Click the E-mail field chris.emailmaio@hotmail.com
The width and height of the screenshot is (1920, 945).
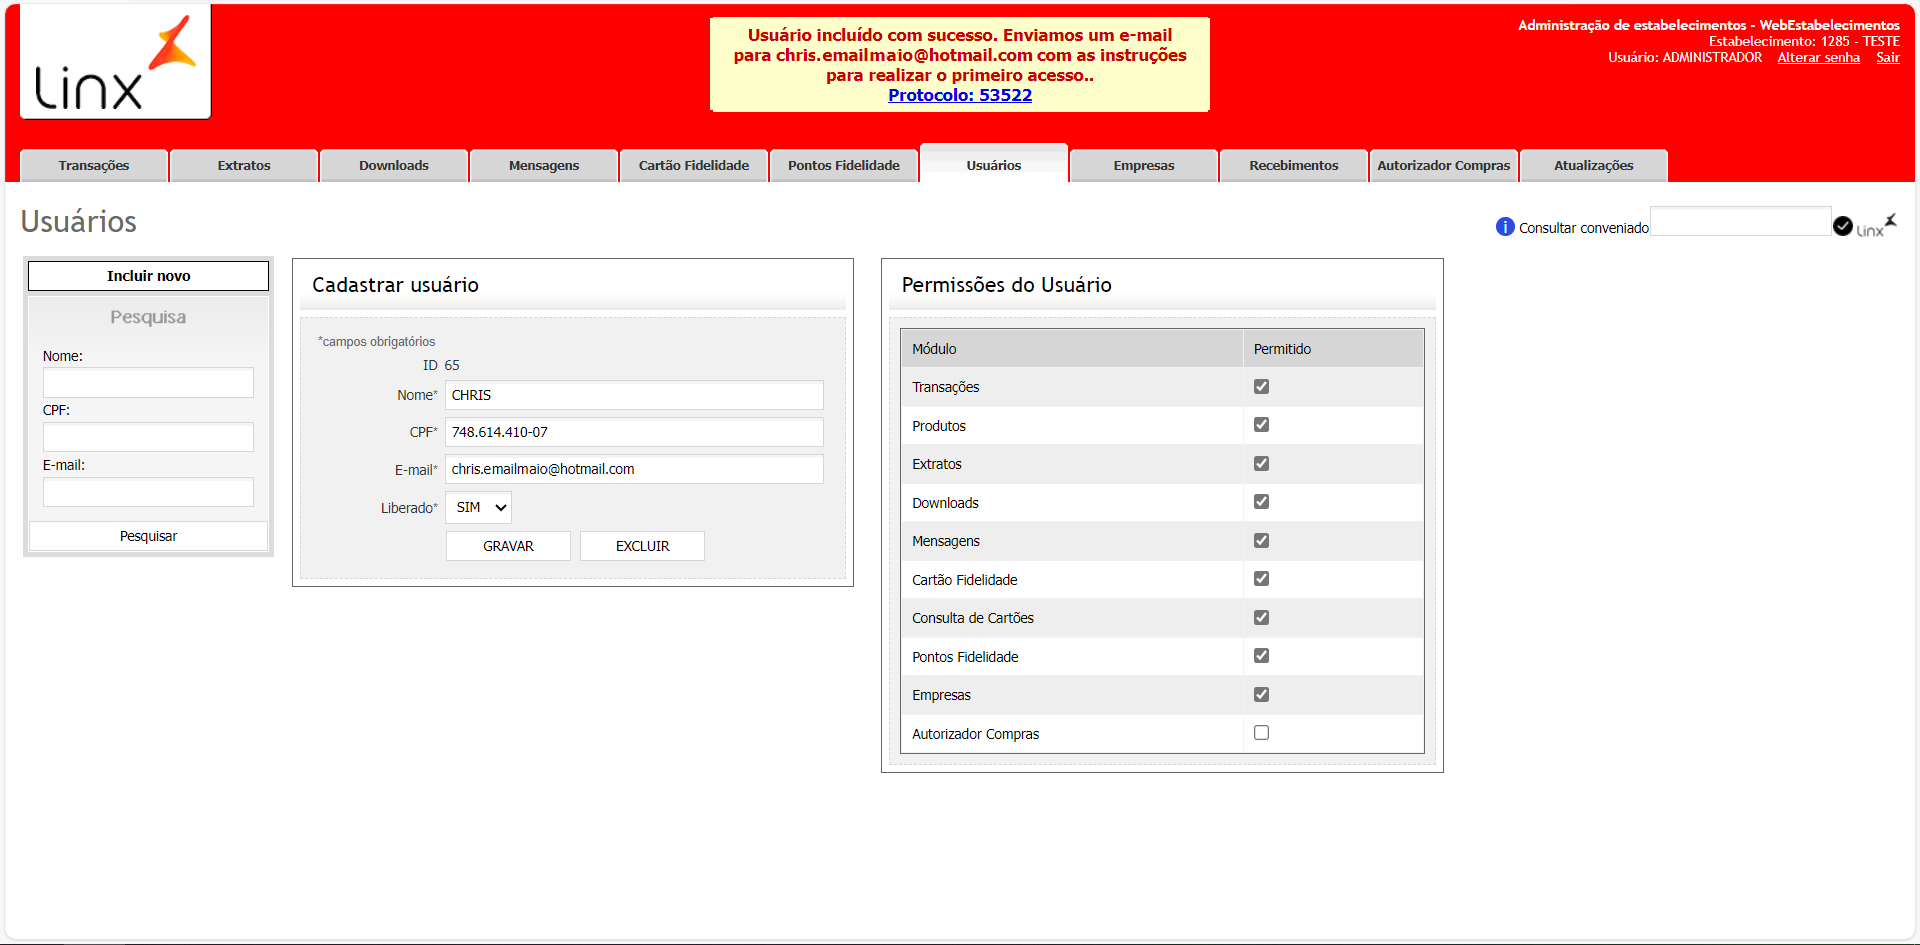[x=634, y=469]
